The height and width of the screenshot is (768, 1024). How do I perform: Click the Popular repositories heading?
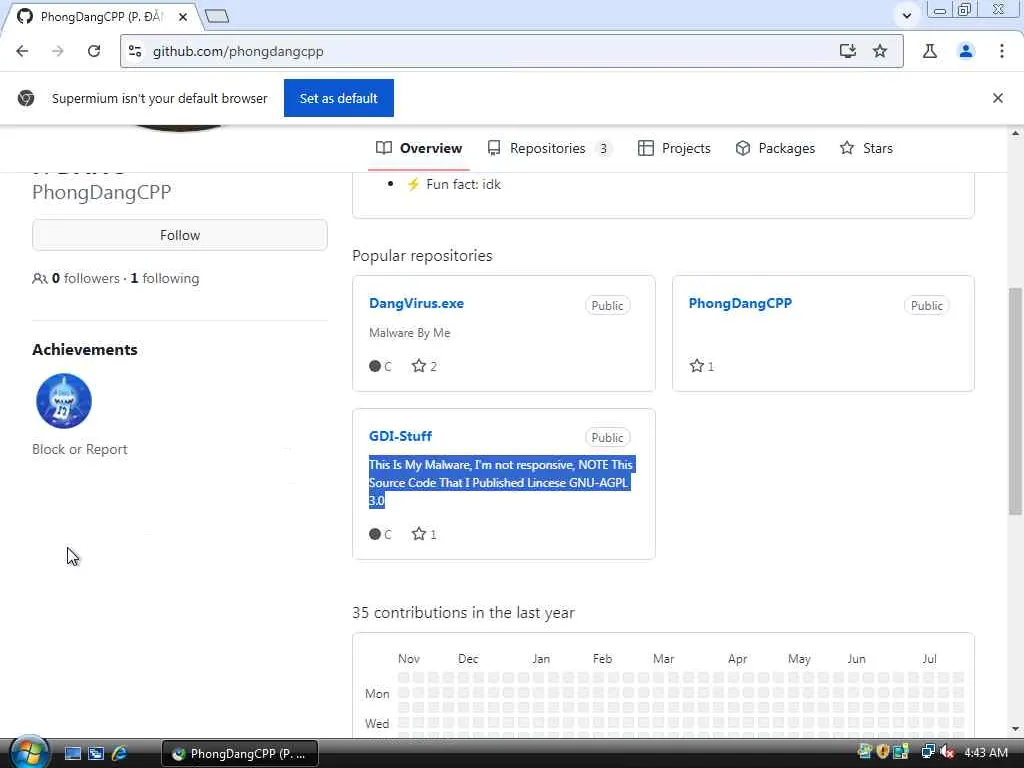(x=422, y=255)
